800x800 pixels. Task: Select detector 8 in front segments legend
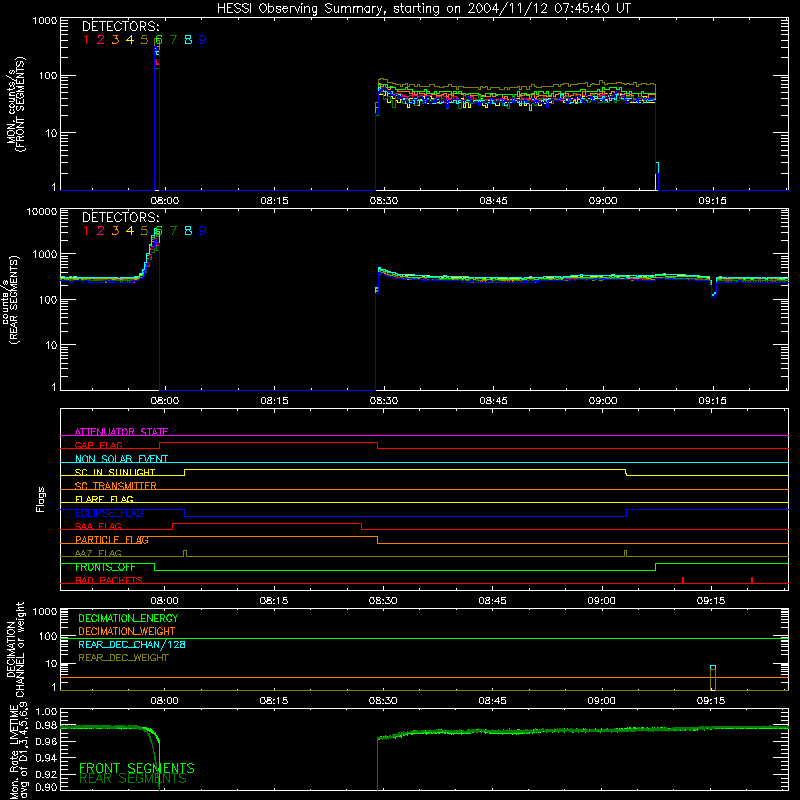(x=188, y=40)
